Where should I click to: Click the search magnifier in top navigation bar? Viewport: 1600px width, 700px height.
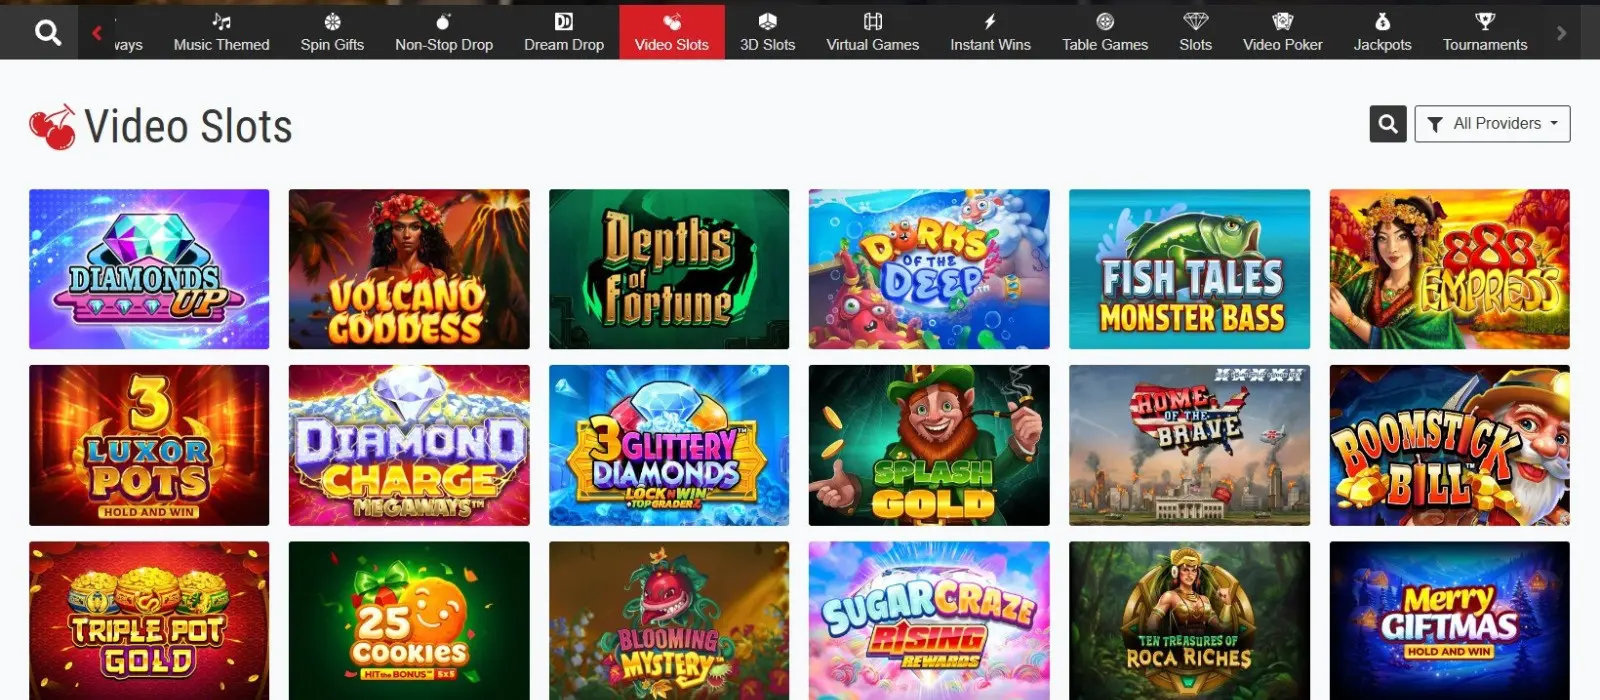point(47,33)
